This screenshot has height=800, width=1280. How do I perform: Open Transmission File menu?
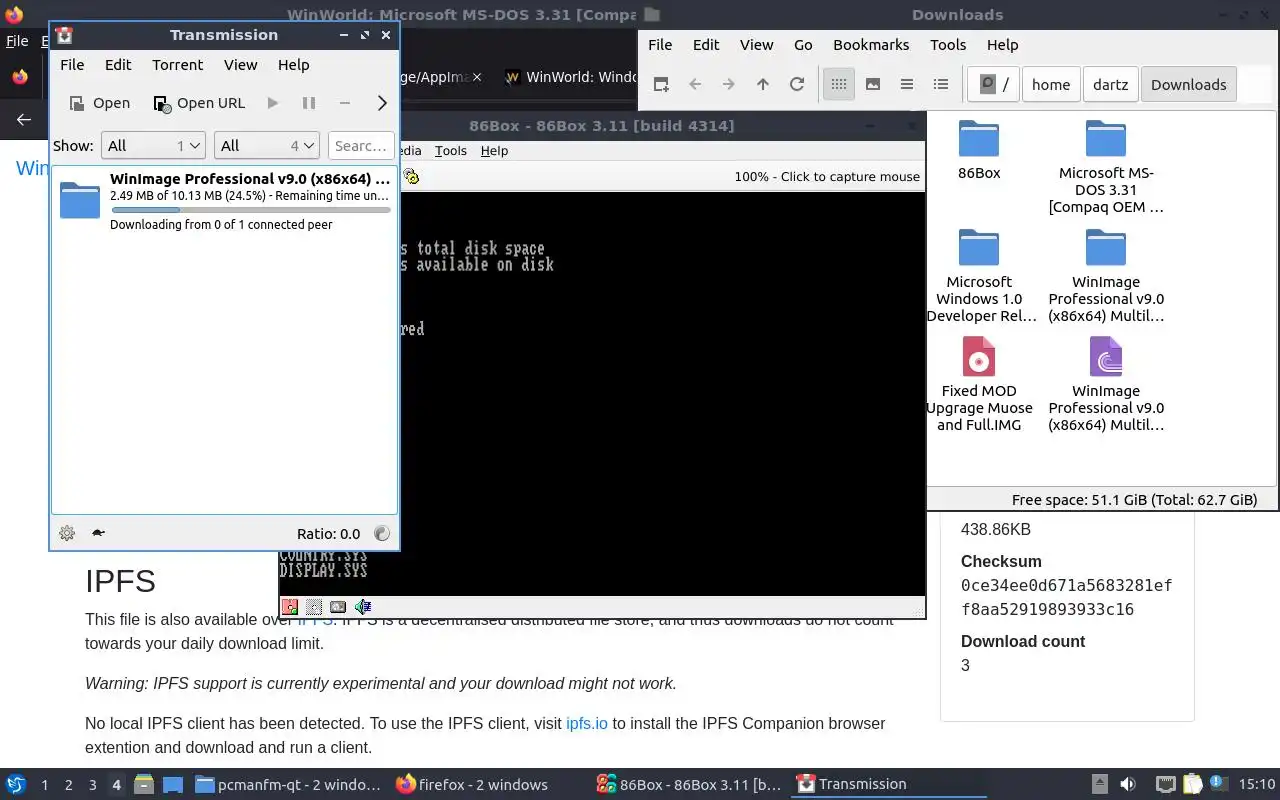(x=72, y=65)
